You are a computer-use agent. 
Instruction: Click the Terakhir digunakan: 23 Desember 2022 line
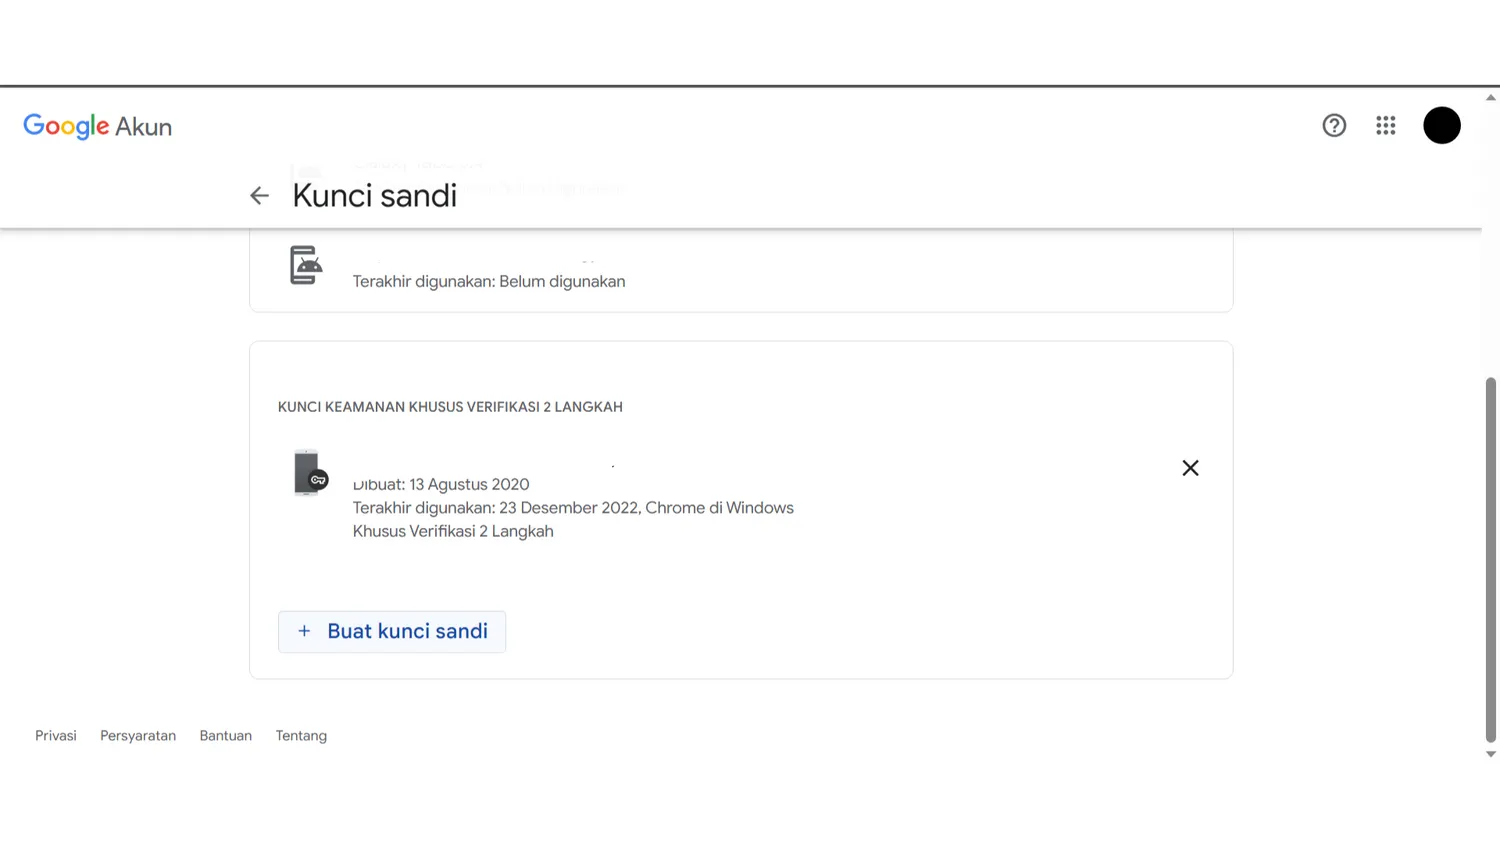(573, 508)
